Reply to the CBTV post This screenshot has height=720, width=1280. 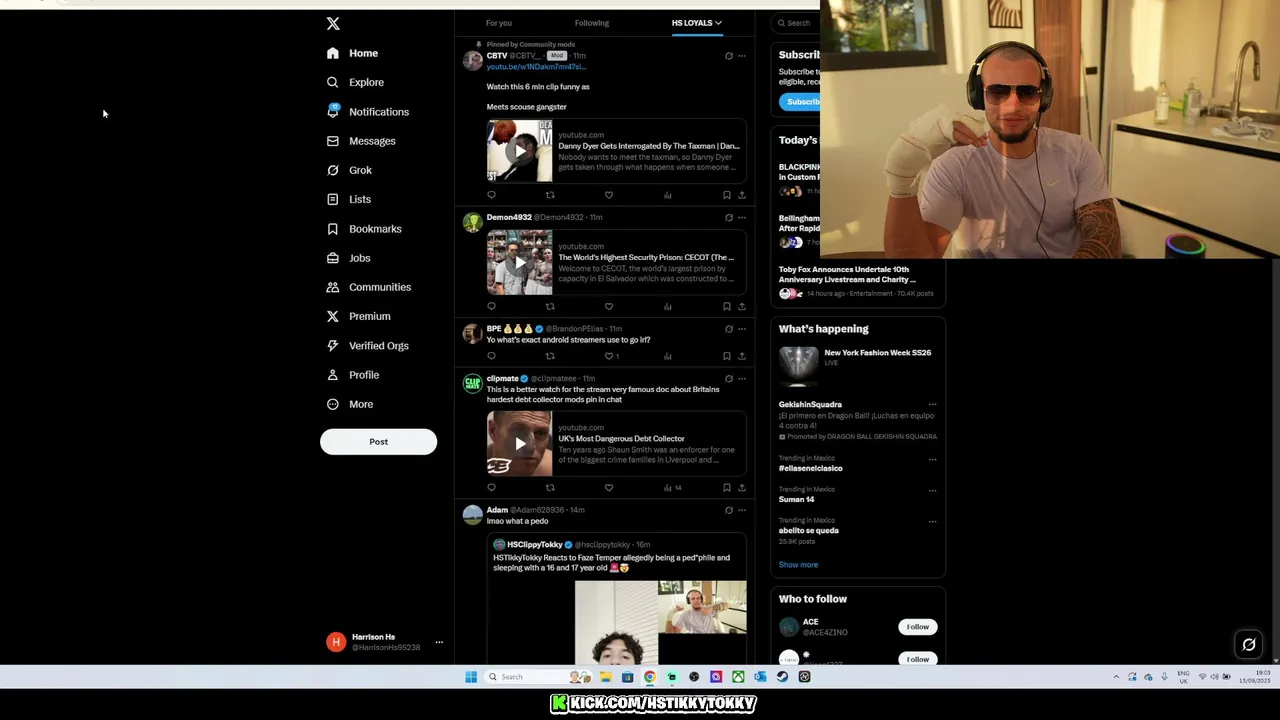pos(491,195)
